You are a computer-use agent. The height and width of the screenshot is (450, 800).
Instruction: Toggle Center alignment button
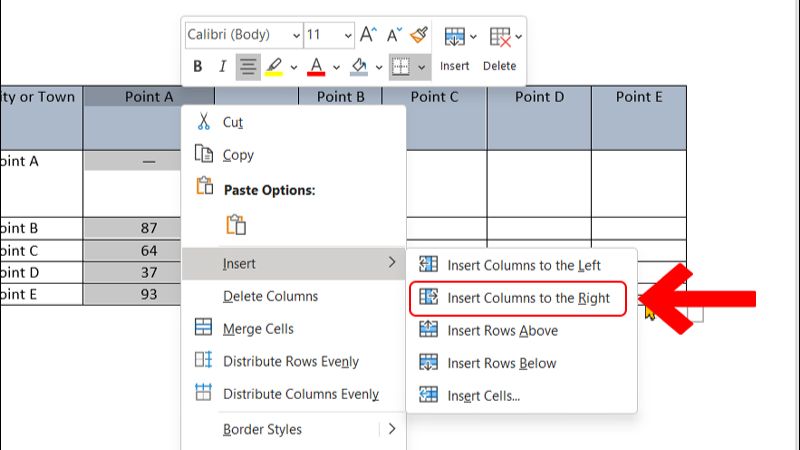(x=248, y=67)
